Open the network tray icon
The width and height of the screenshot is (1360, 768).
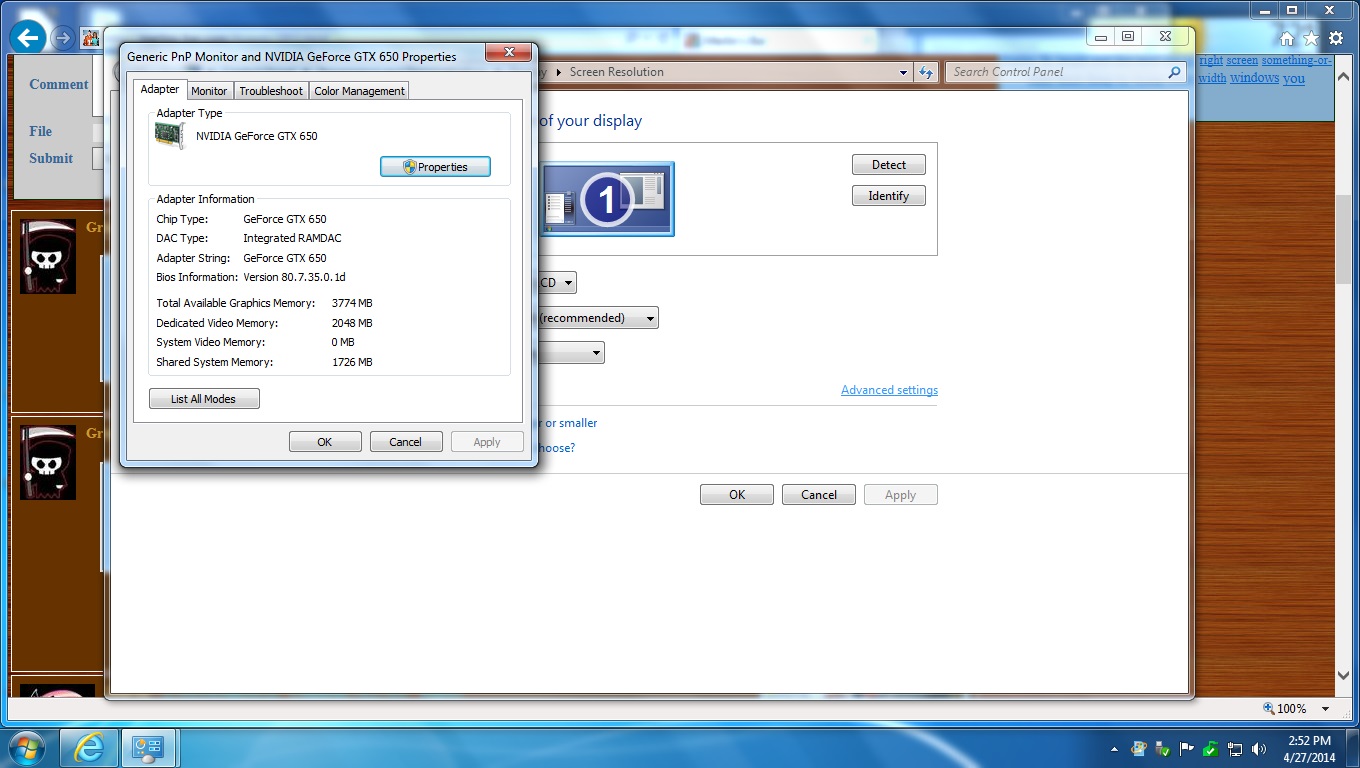tap(1235, 748)
